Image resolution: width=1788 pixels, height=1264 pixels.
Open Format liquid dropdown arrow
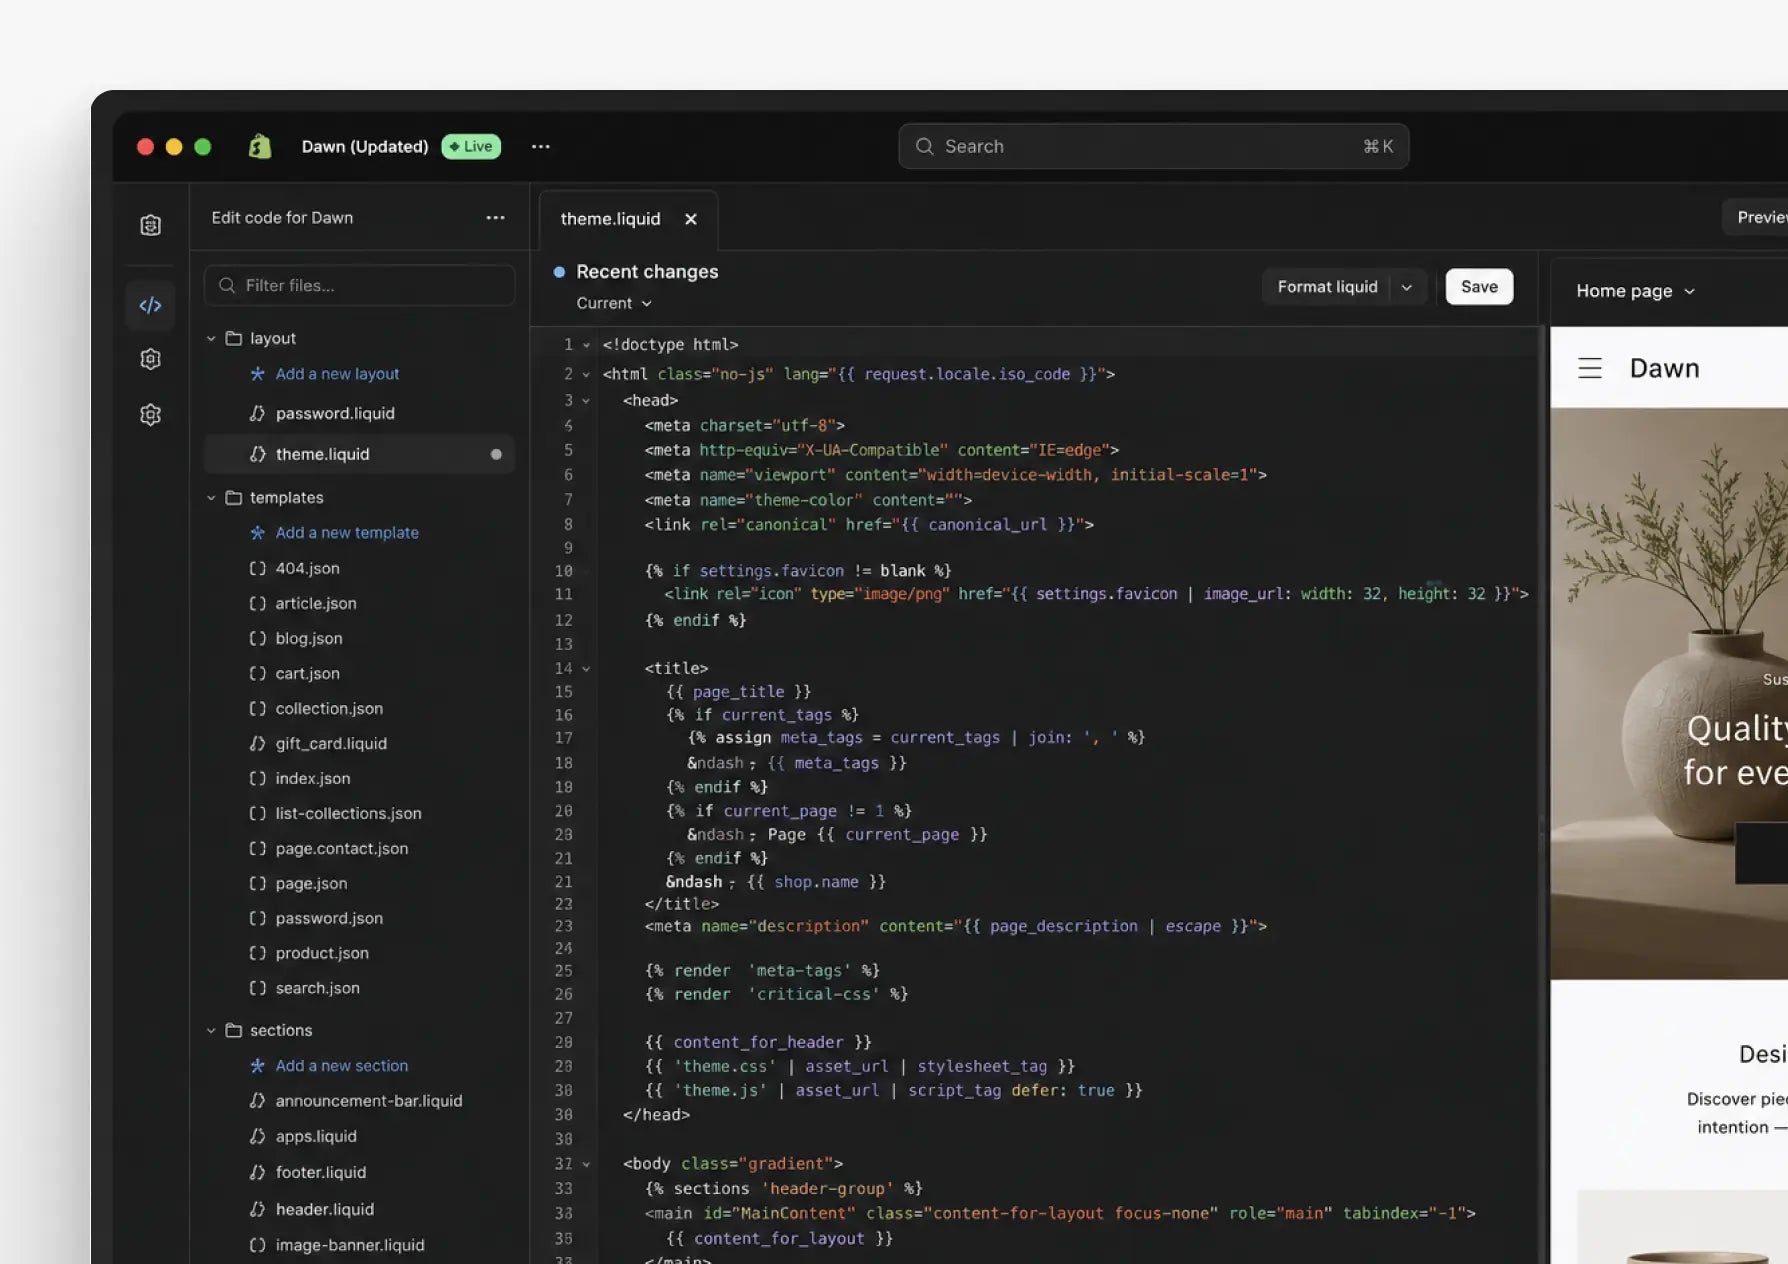[1407, 287]
